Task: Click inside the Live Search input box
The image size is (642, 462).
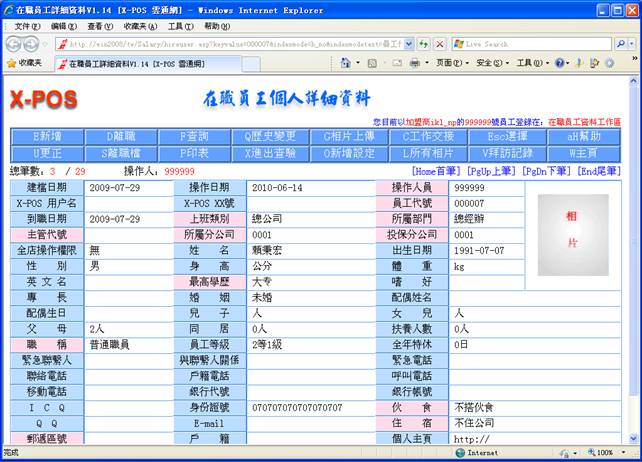Action: point(530,44)
